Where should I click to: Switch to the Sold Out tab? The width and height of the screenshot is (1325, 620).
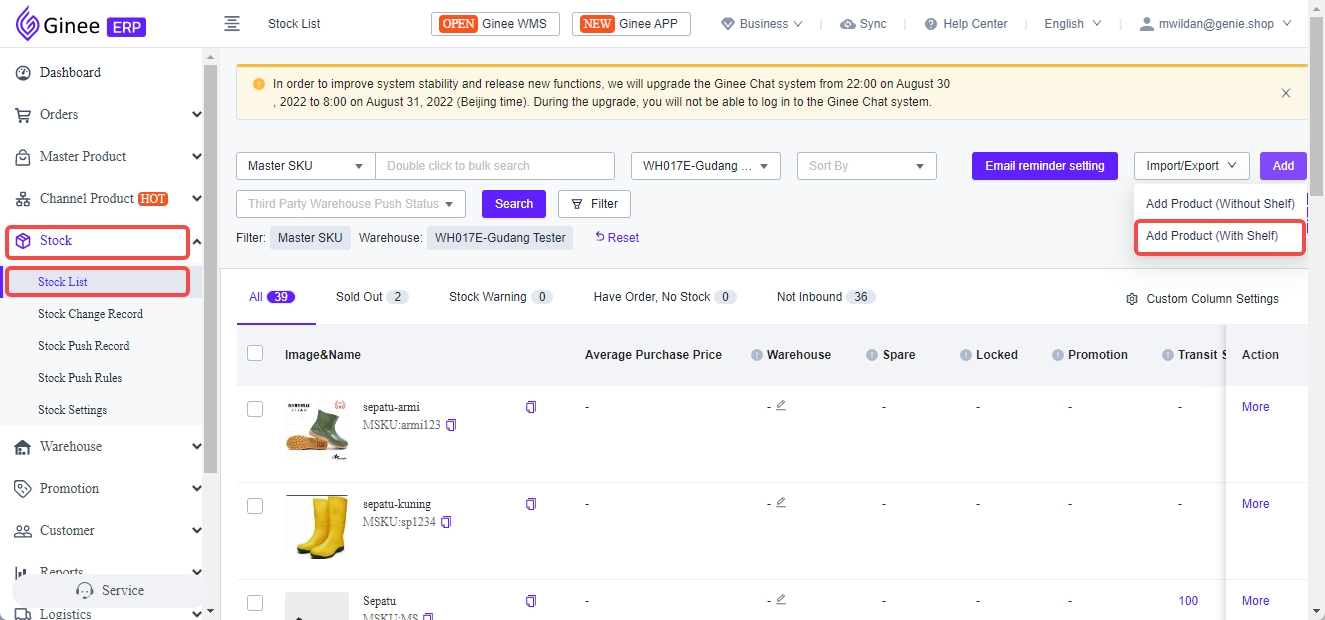tap(372, 297)
